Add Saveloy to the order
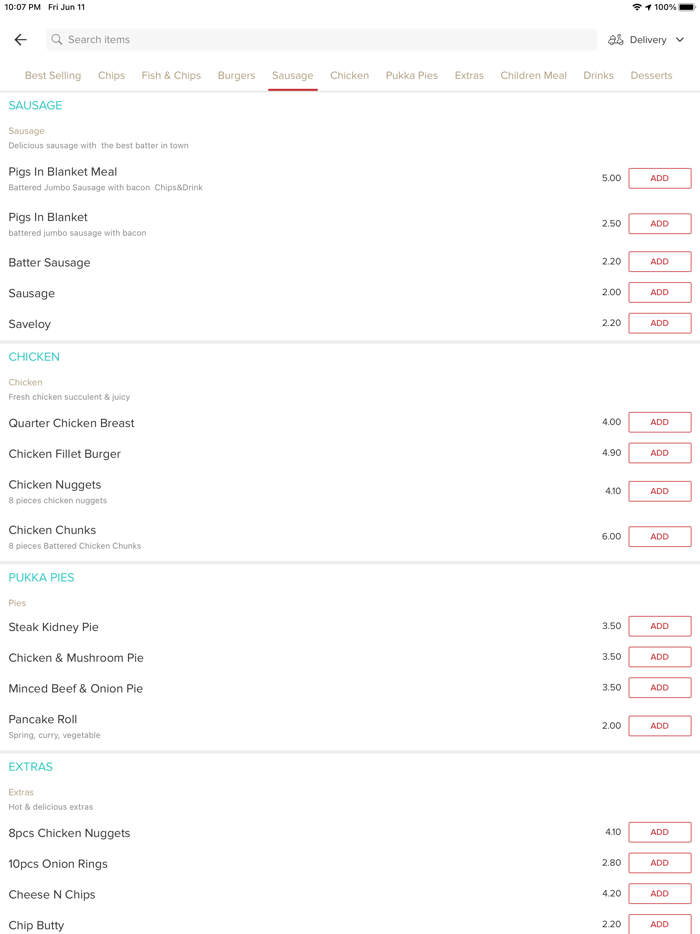 [x=659, y=323]
